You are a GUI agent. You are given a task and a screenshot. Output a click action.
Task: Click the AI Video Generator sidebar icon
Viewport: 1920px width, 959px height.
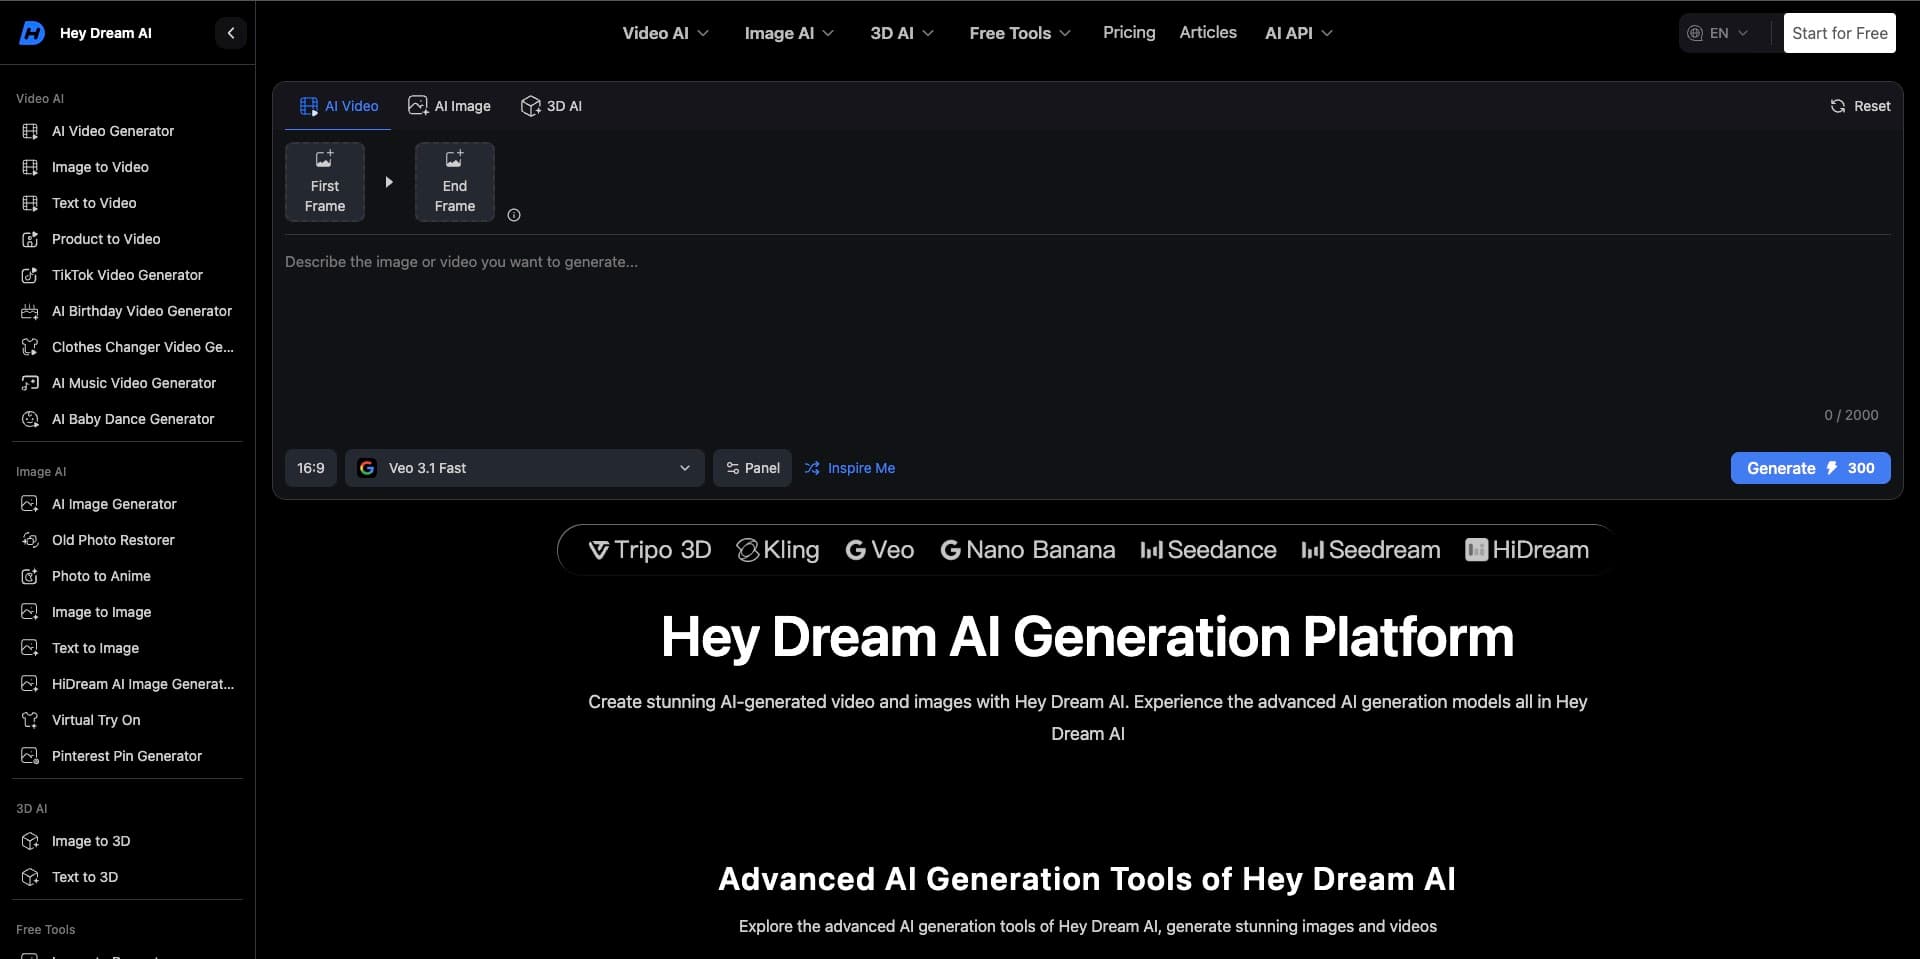(30, 131)
